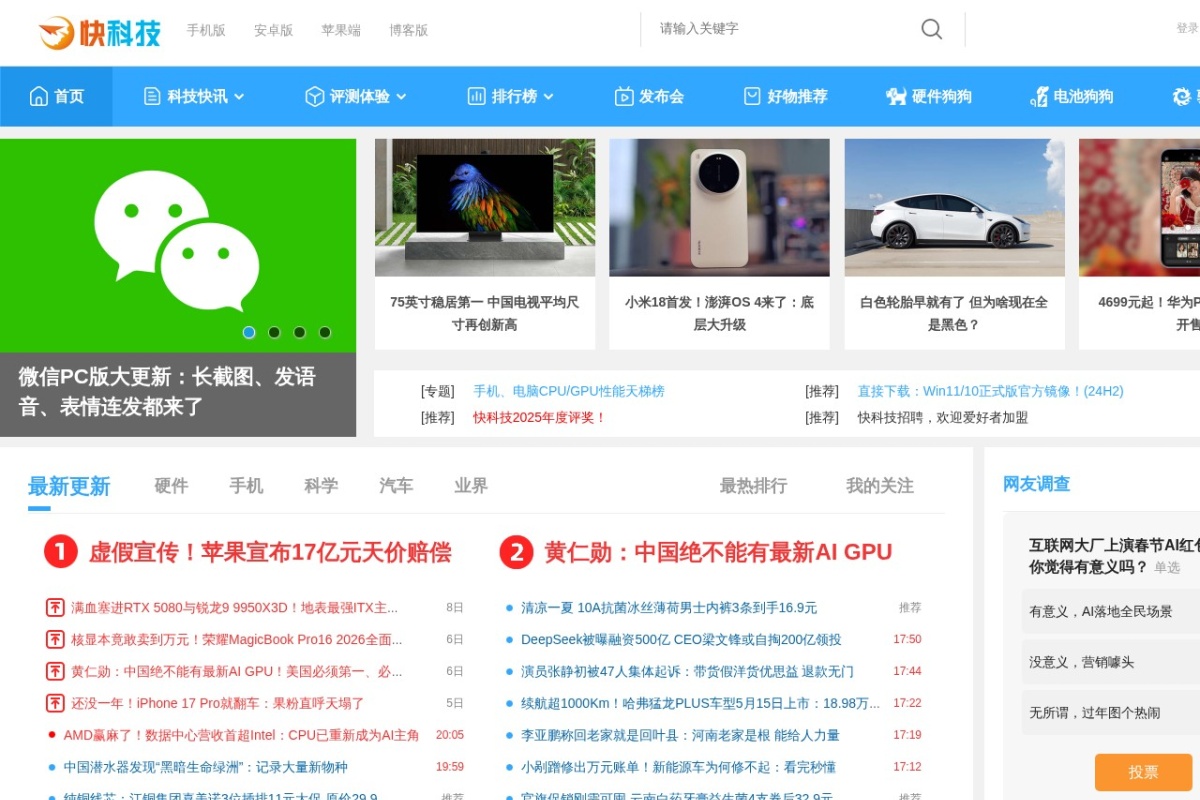The width and height of the screenshot is (1200, 800).
Task: Click the play icon beside 发布会
Action: [x=624, y=96]
